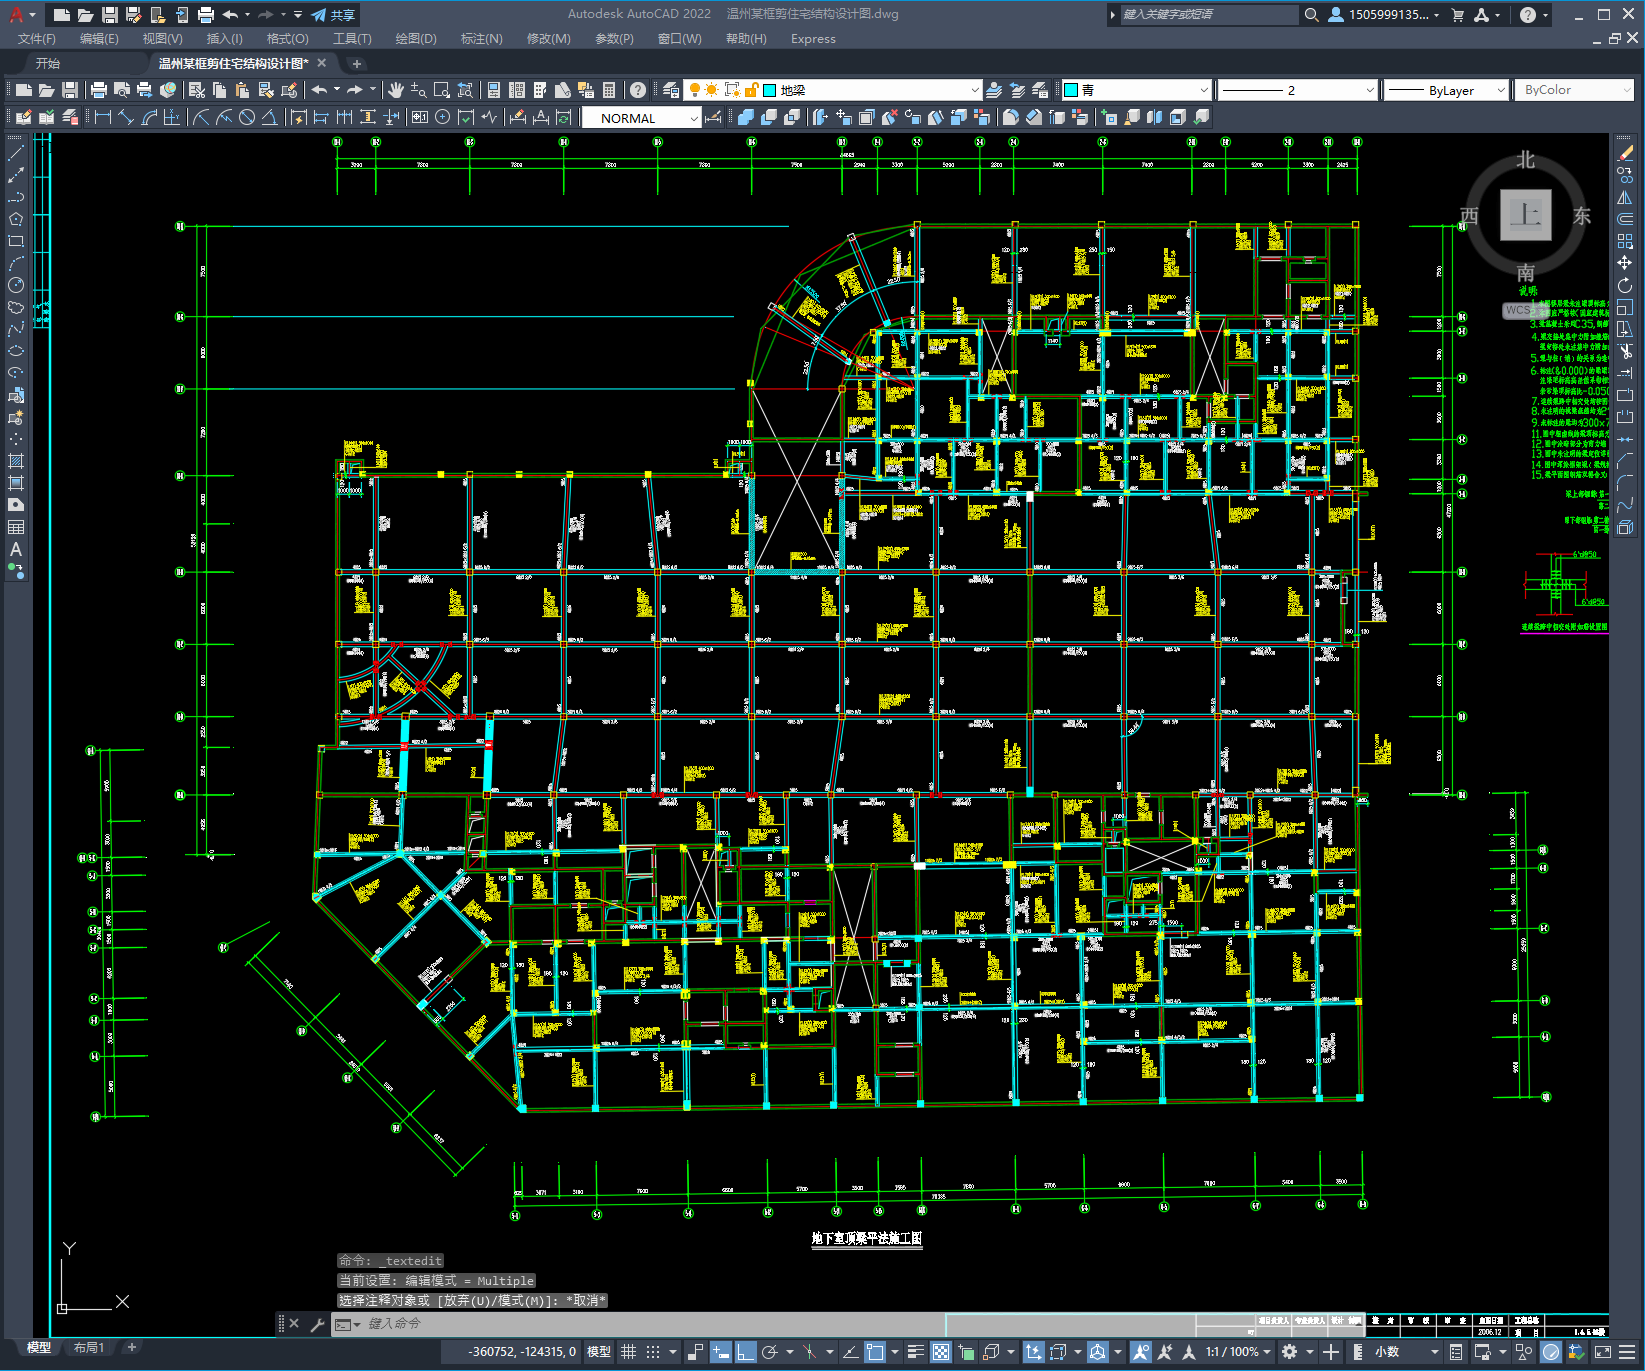Click the Tolerance dimension icon
This screenshot has height=1371, width=1645.
[x=419, y=117]
